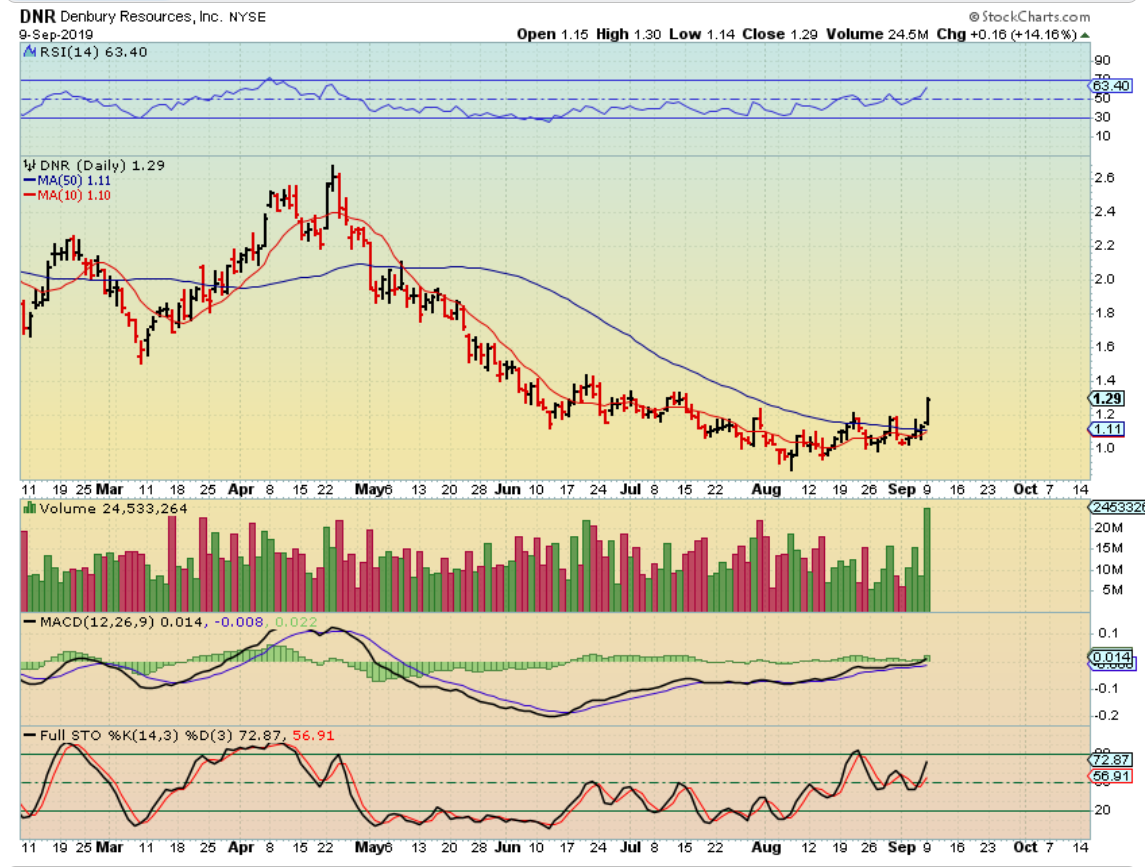Click the Open 1.15 value
Image resolution: width=1147 pixels, height=867 pixels.
point(552,34)
